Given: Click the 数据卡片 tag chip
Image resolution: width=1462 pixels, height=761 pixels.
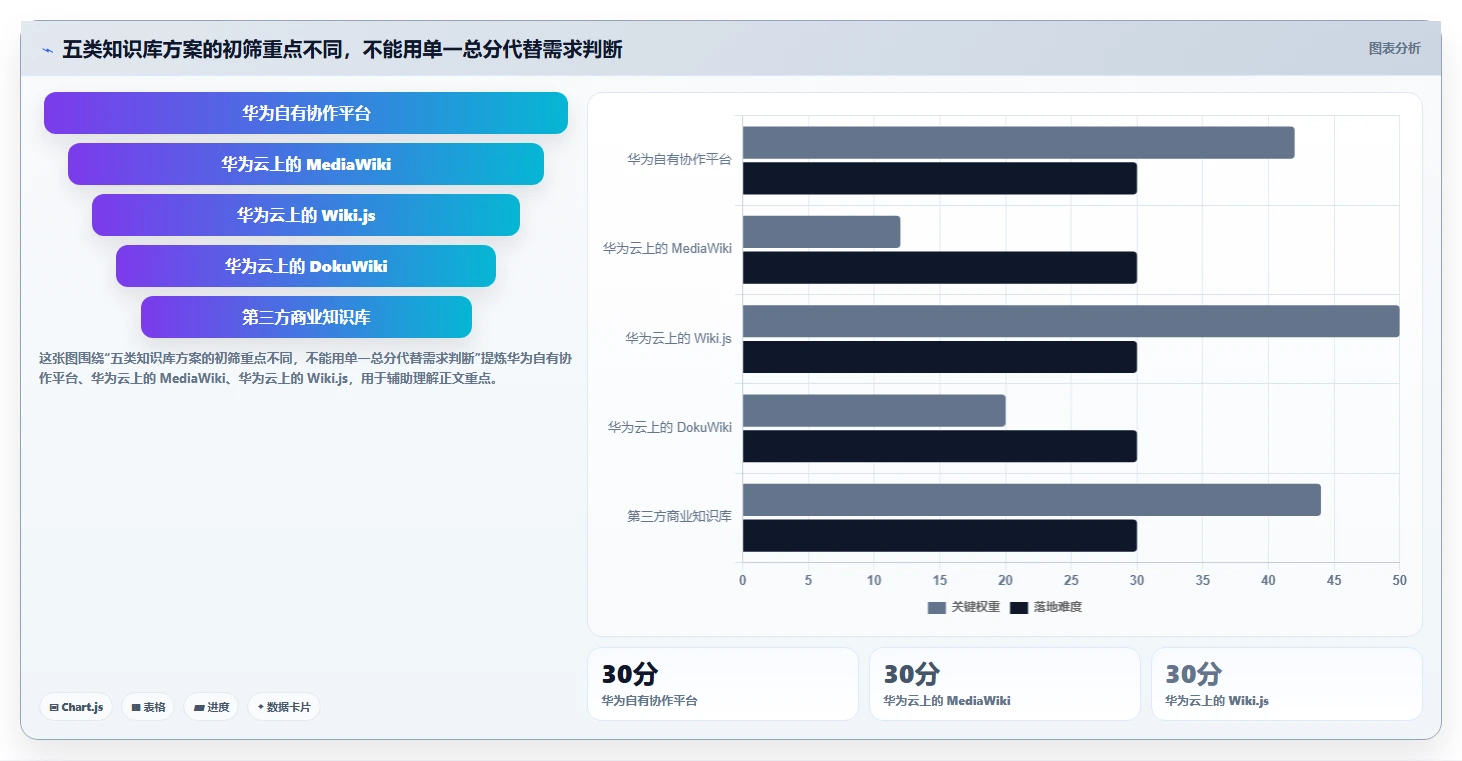Looking at the screenshot, I should coord(284,707).
